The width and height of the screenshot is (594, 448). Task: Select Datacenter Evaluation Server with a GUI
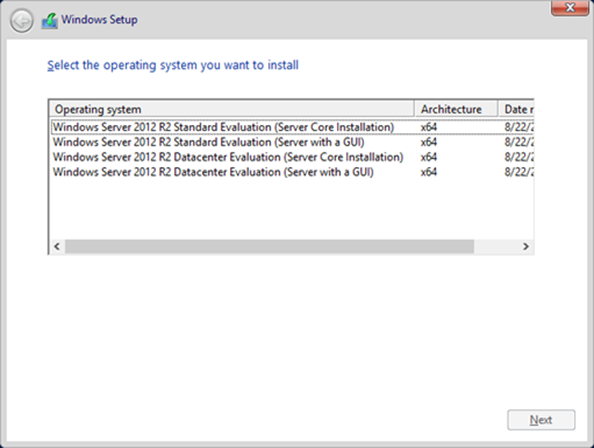click(292, 172)
